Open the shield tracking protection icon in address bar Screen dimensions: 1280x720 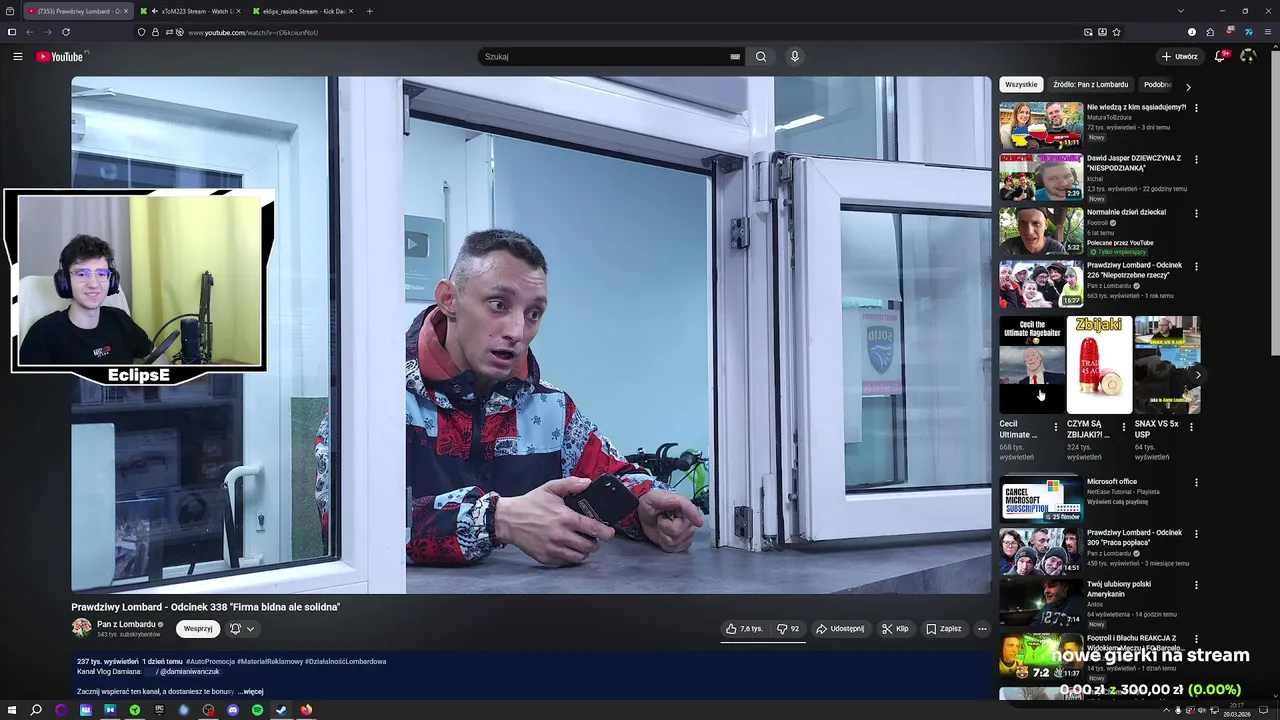click(142, 32)
